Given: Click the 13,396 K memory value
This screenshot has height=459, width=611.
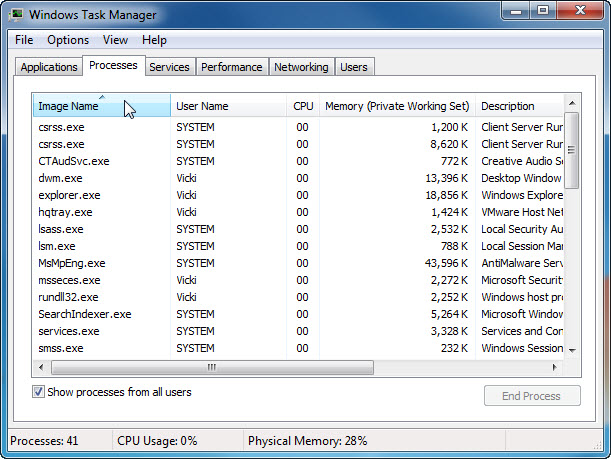Looking at the screenshot, I should point(447,178).
